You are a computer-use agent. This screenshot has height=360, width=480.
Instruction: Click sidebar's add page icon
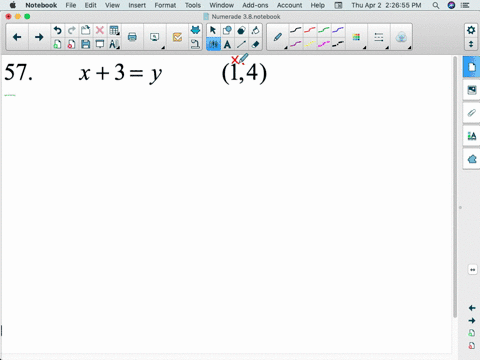point(472,333)
